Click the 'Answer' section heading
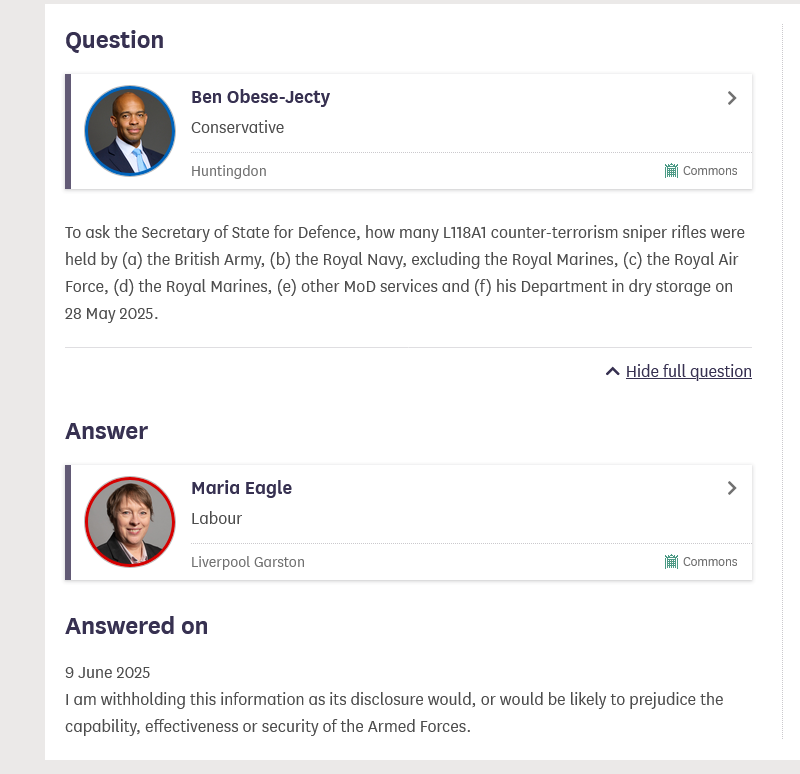This screenshot has height=774, width=800. pyautogui.click(x=106, y=431)
